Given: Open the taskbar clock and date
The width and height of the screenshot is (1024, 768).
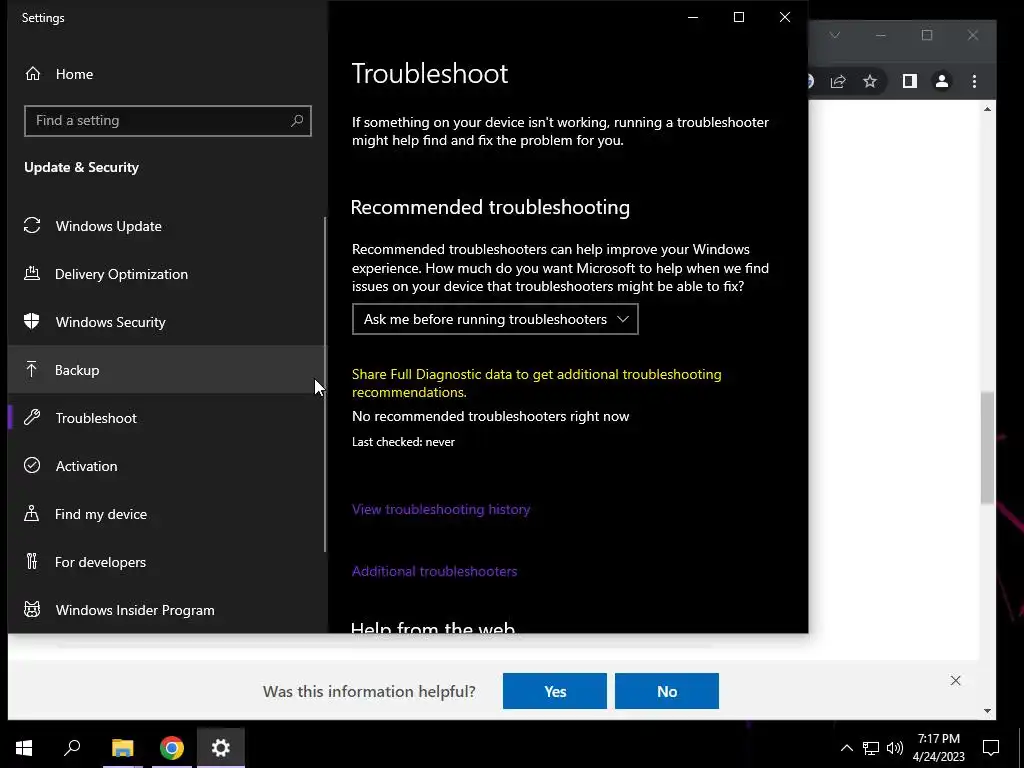Looking at the screenshot, I should click(938, 748).
